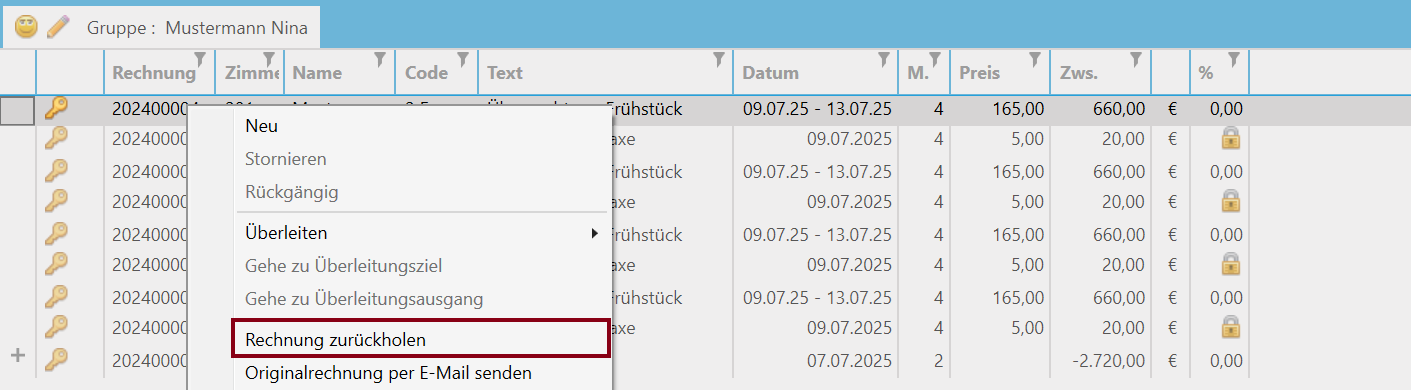Image resolution: width=1411 pixels, height=390 pixels.
Task: Click the last lock icon in percent column
Action: (1230, 327)
